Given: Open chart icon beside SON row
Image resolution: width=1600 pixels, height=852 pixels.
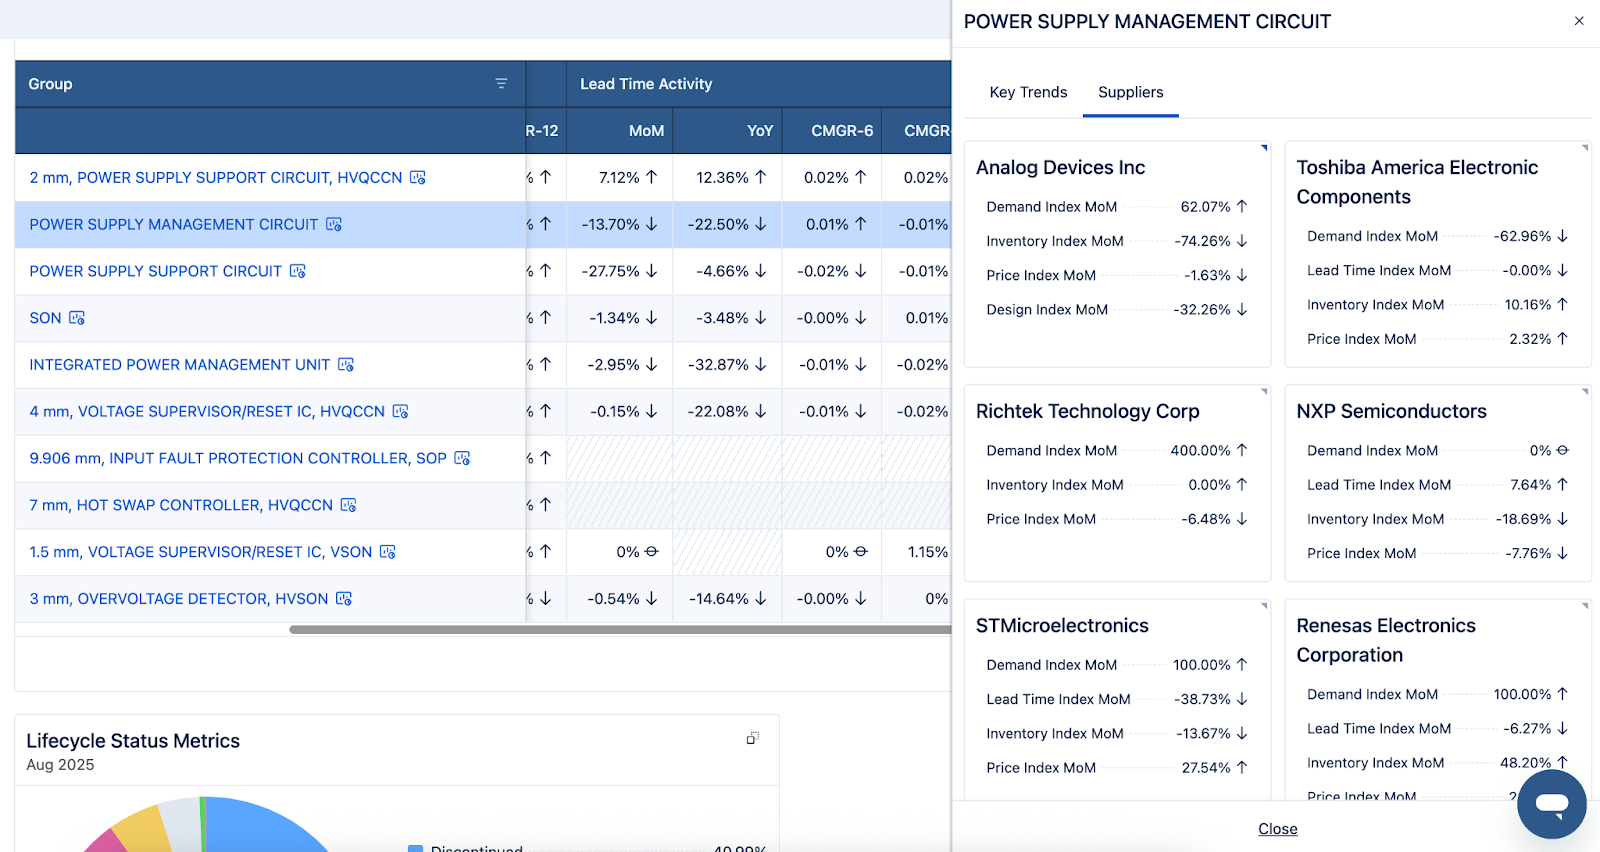Looking at the screenshot, I should point(77,318).
